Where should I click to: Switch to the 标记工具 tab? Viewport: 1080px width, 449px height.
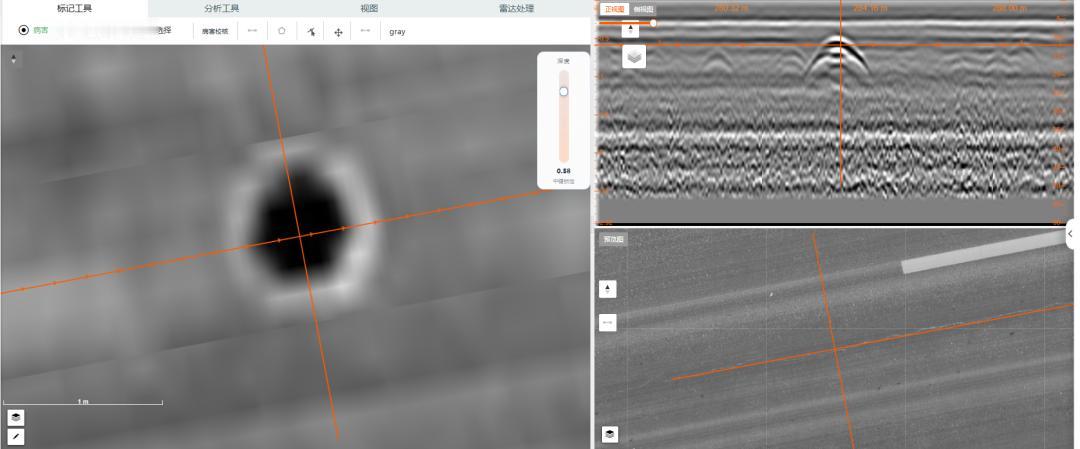coord(74,8)
